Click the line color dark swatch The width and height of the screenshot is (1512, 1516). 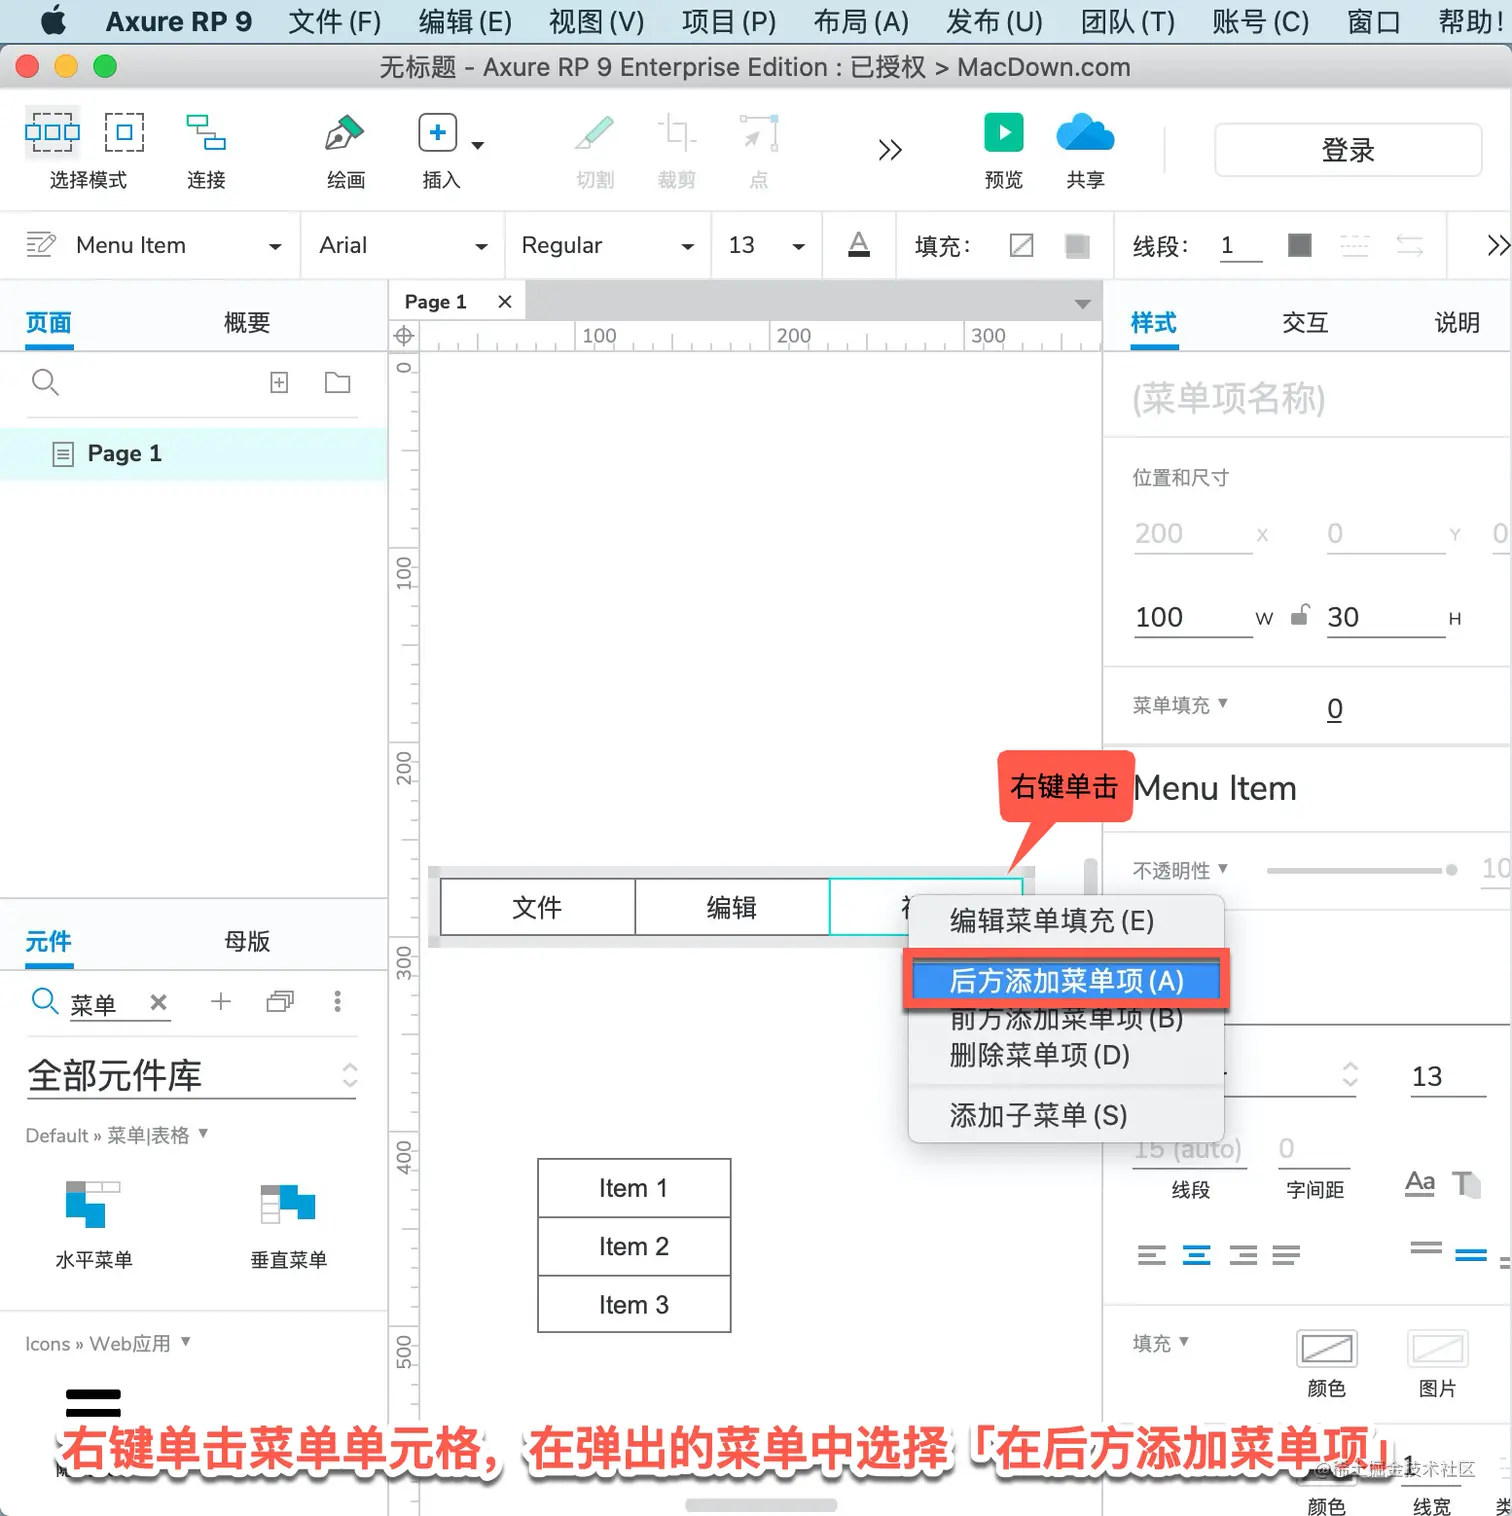pos(1299,245)
